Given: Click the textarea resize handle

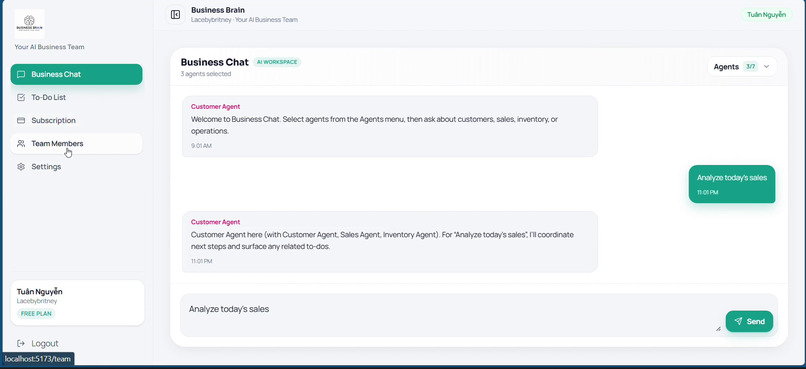Looking at the screenshot, I should point(718,328).
